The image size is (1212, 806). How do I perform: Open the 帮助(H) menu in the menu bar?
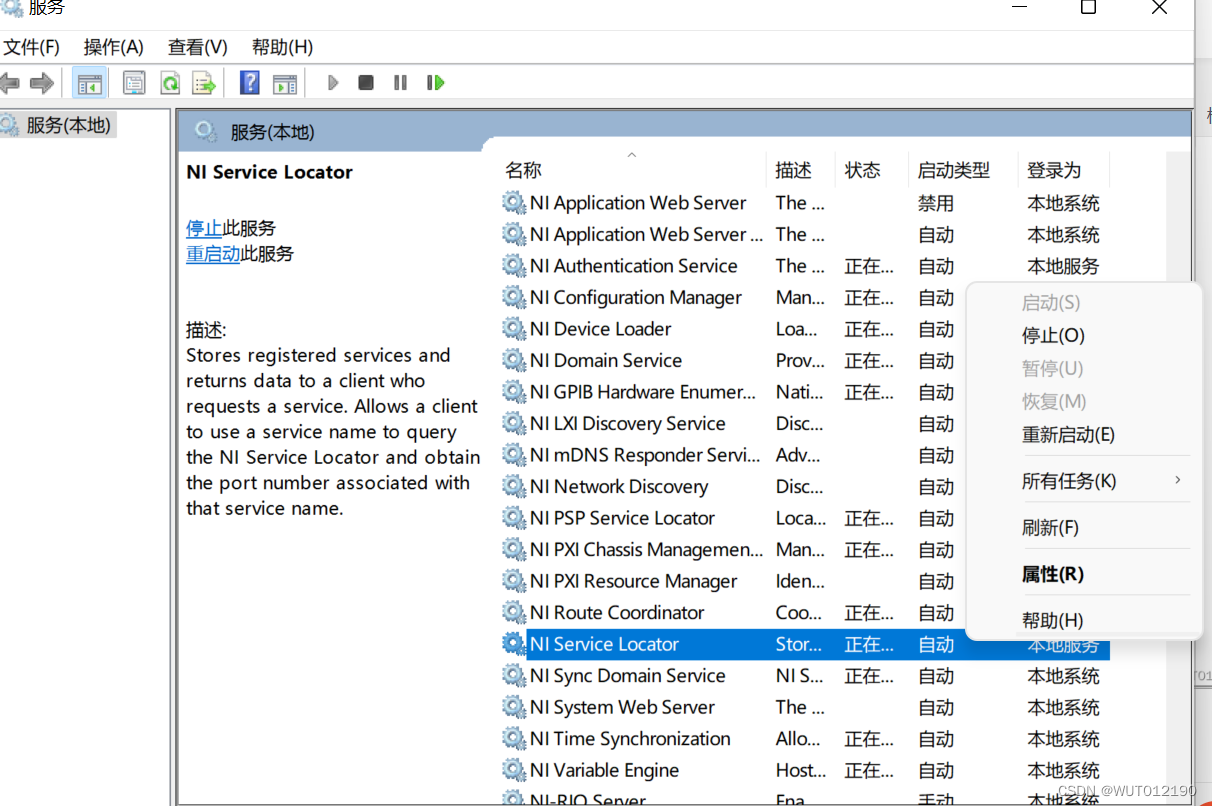(283, 47)
